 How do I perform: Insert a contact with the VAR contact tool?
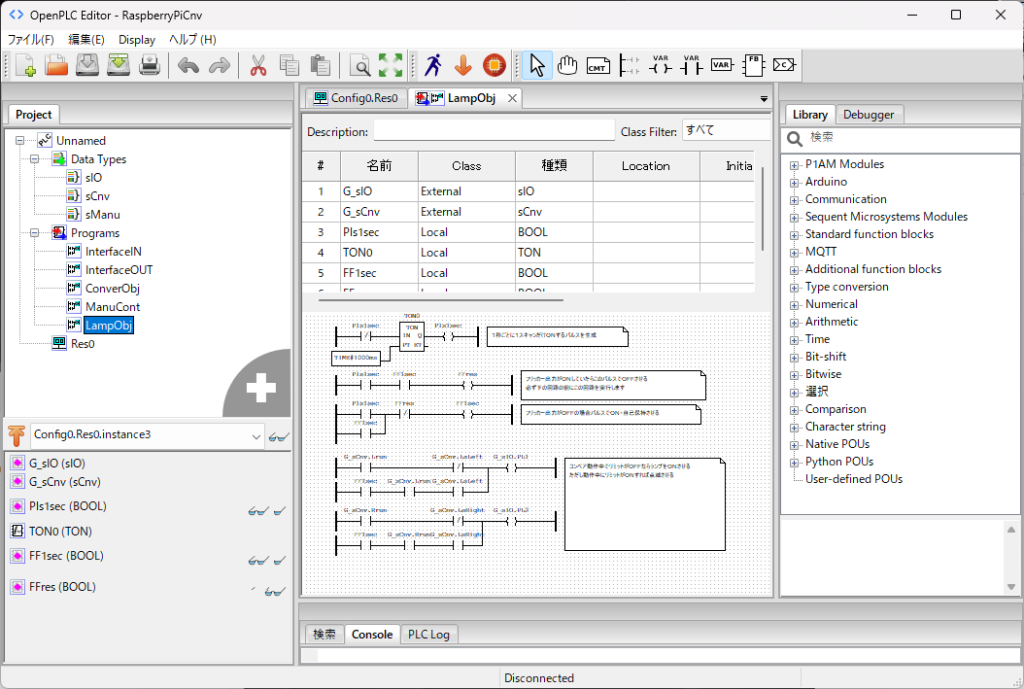pos(691,65)
